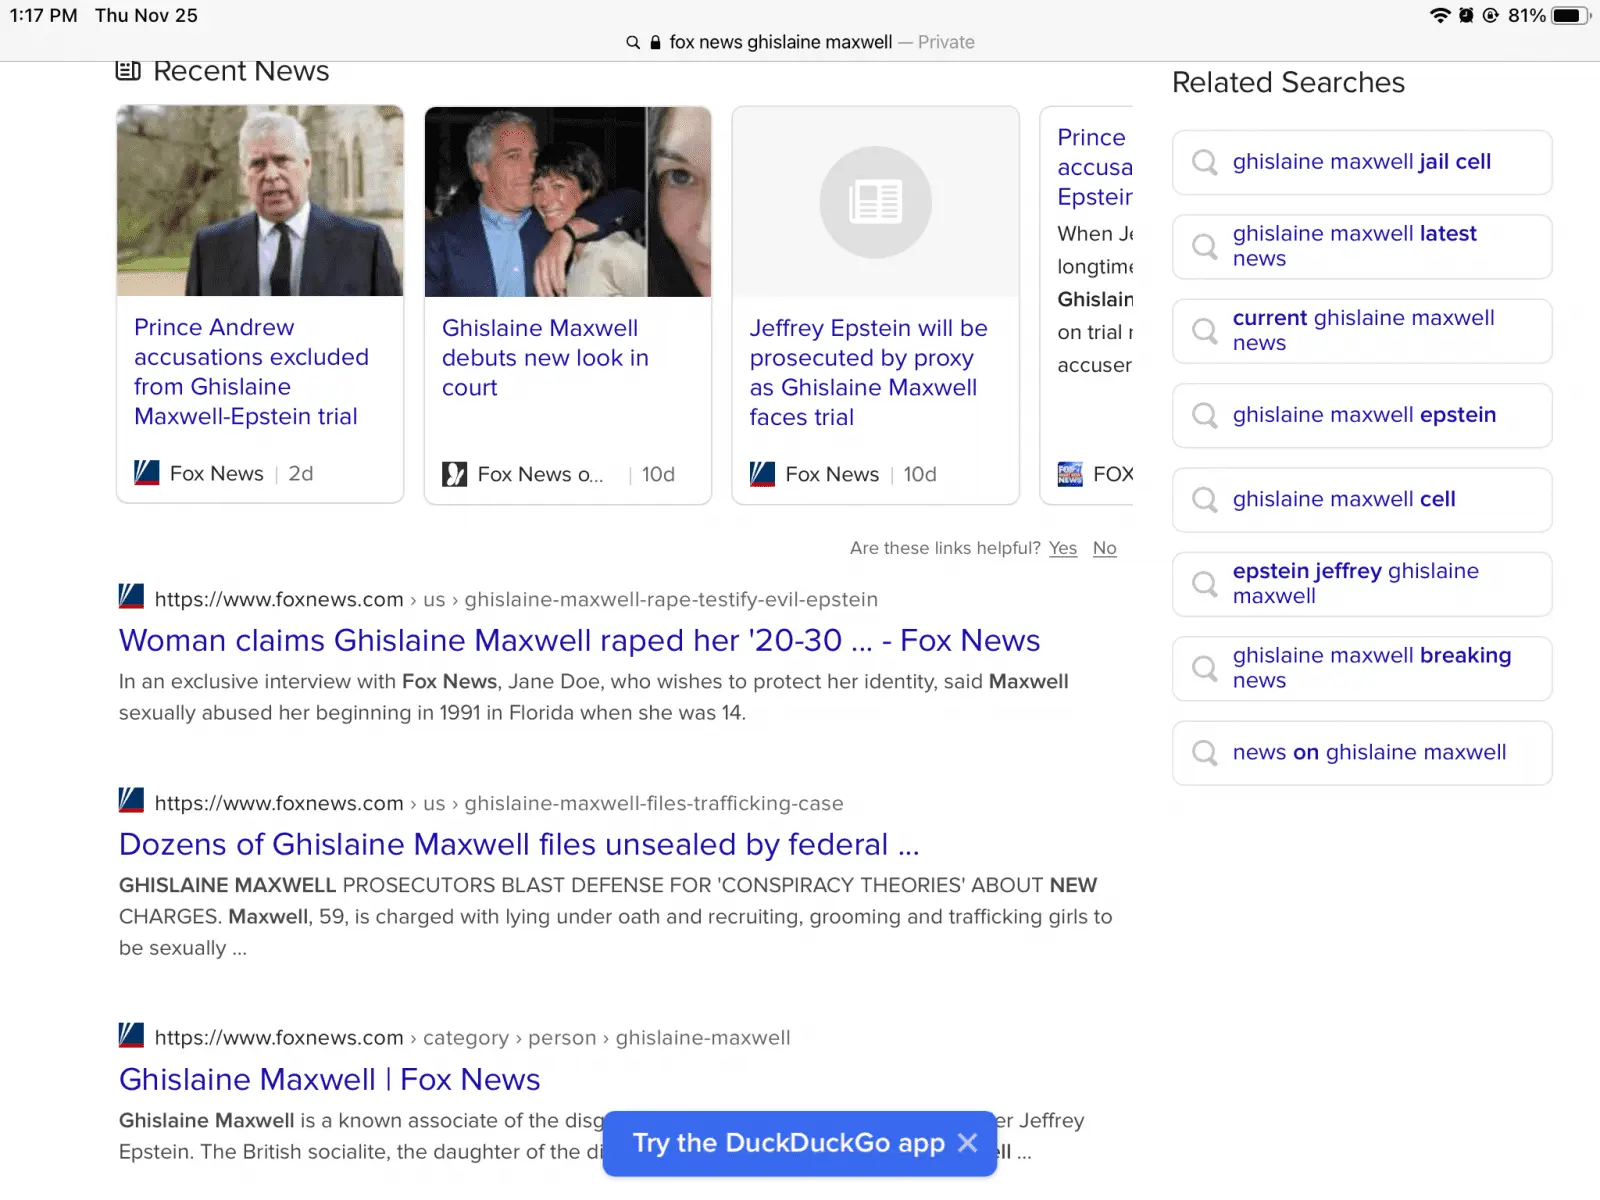Click the placeholder news image on Epstein proxy card
Viewport: 1600px width, 1200px height.
click(x=875, y=202)
